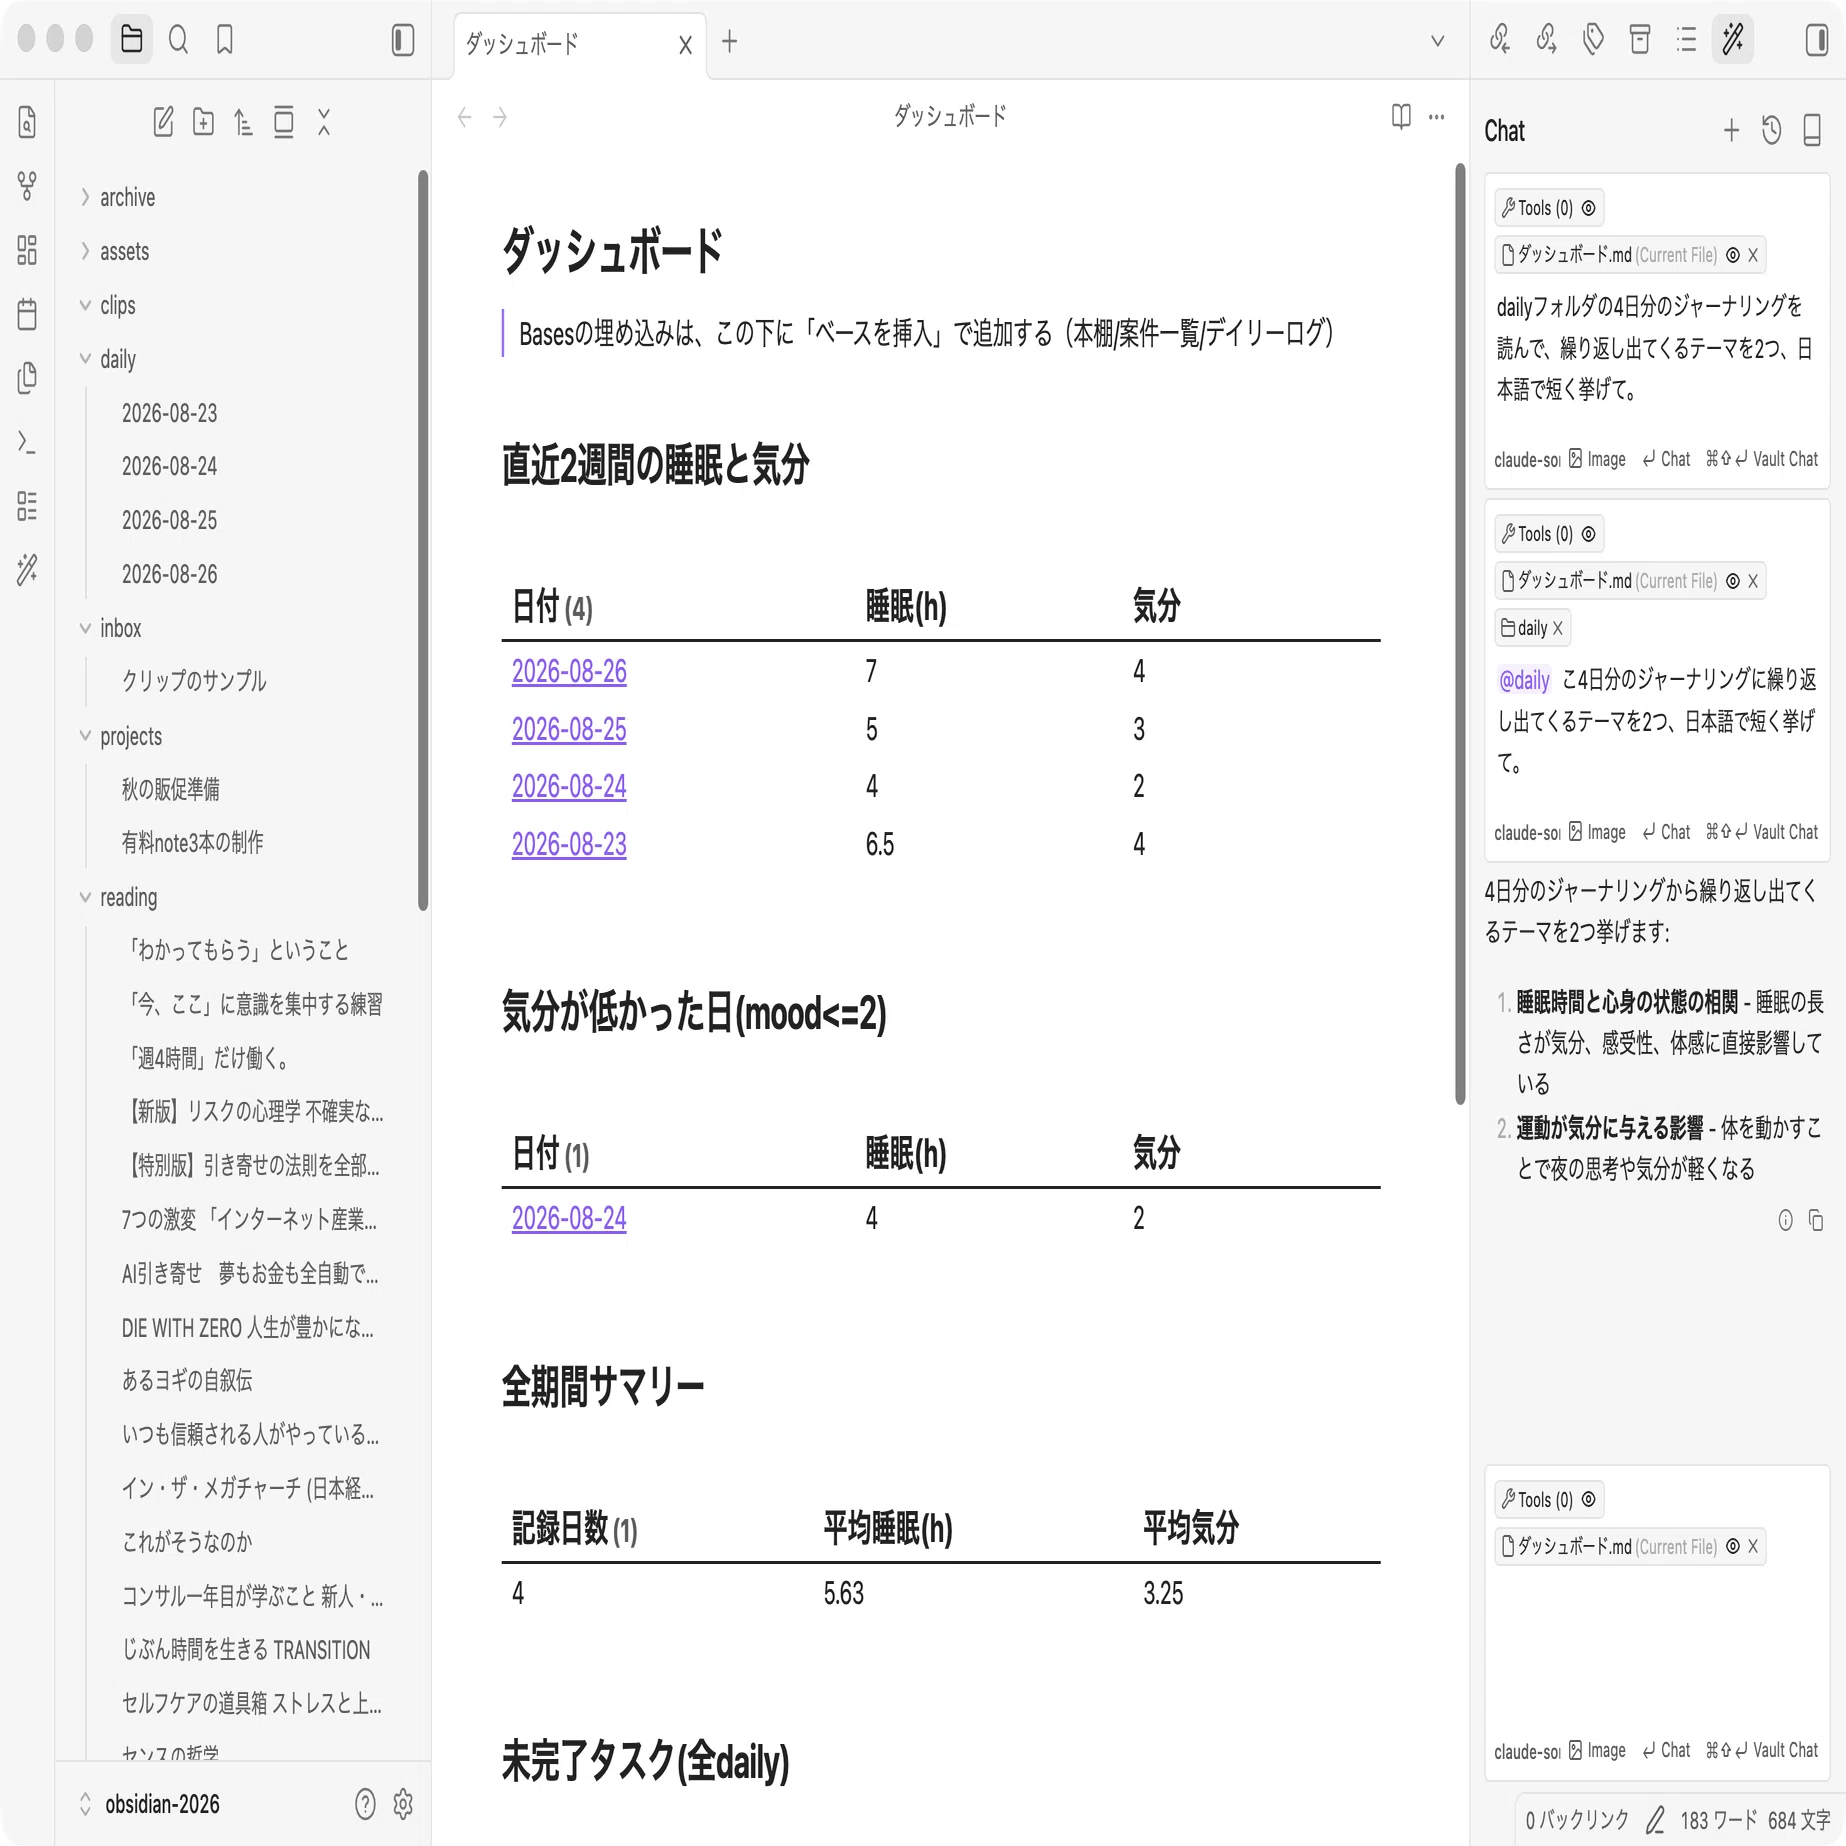Open the note's more options menu
The image size is (1846, 1846).
point(1437,117)
